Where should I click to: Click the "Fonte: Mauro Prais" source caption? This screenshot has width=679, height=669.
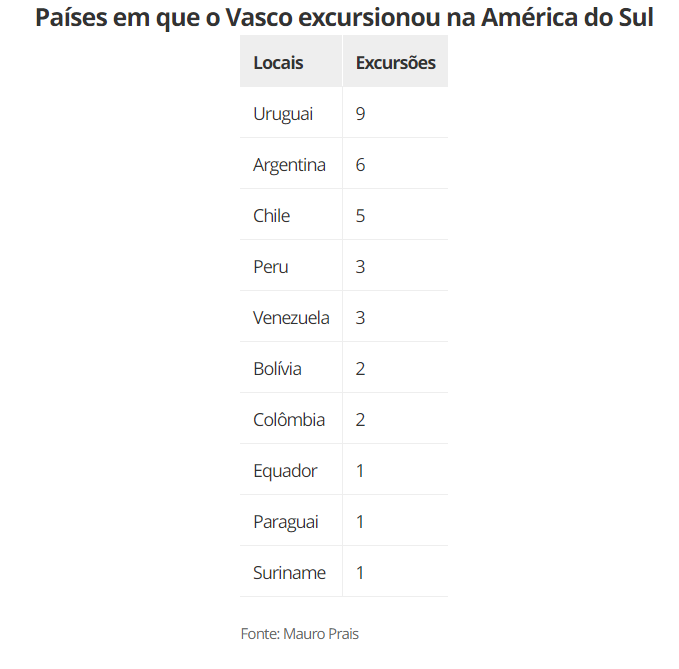click(299, 634)
